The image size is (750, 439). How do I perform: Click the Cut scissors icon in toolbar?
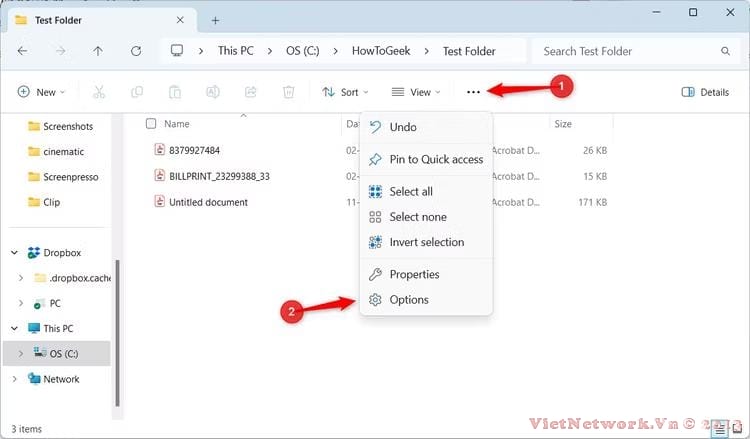(x=98, y=92)
